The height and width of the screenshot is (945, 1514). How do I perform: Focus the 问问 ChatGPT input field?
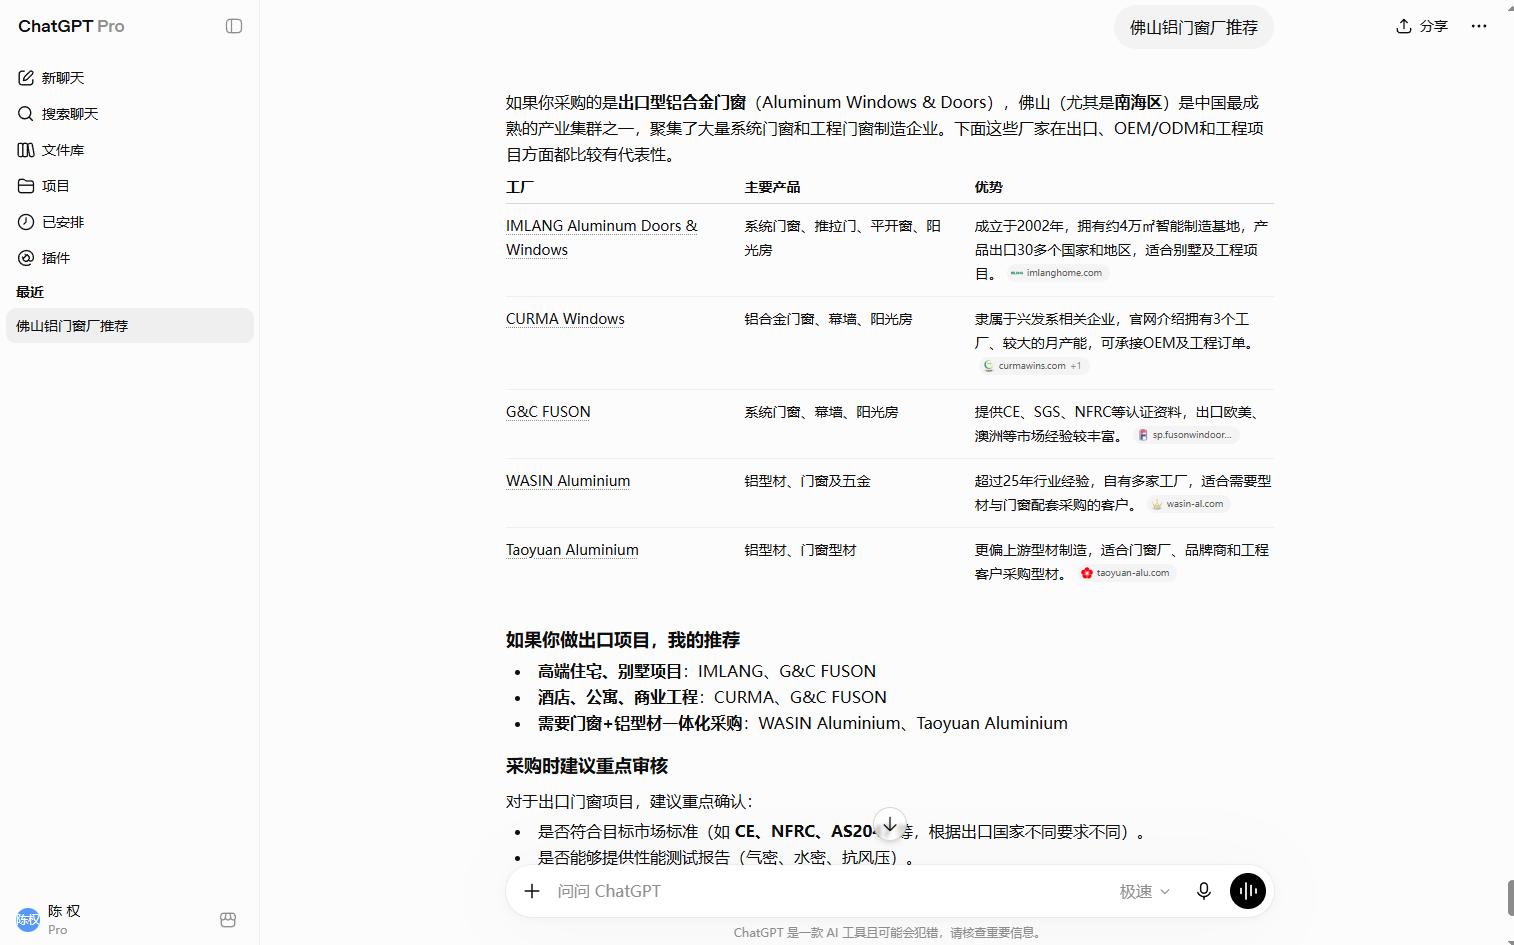coord(830,891)
